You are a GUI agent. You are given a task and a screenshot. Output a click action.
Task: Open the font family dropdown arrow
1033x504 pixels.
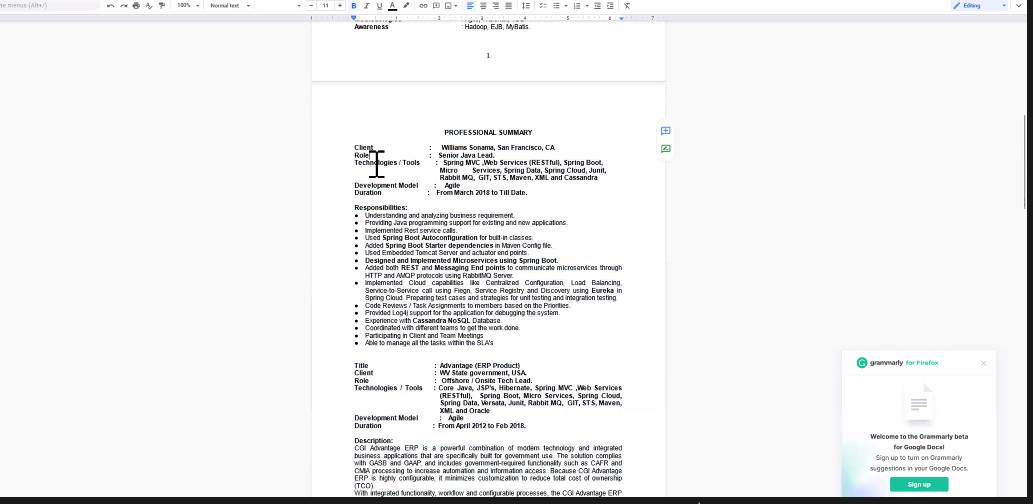[x=298, y=5]
